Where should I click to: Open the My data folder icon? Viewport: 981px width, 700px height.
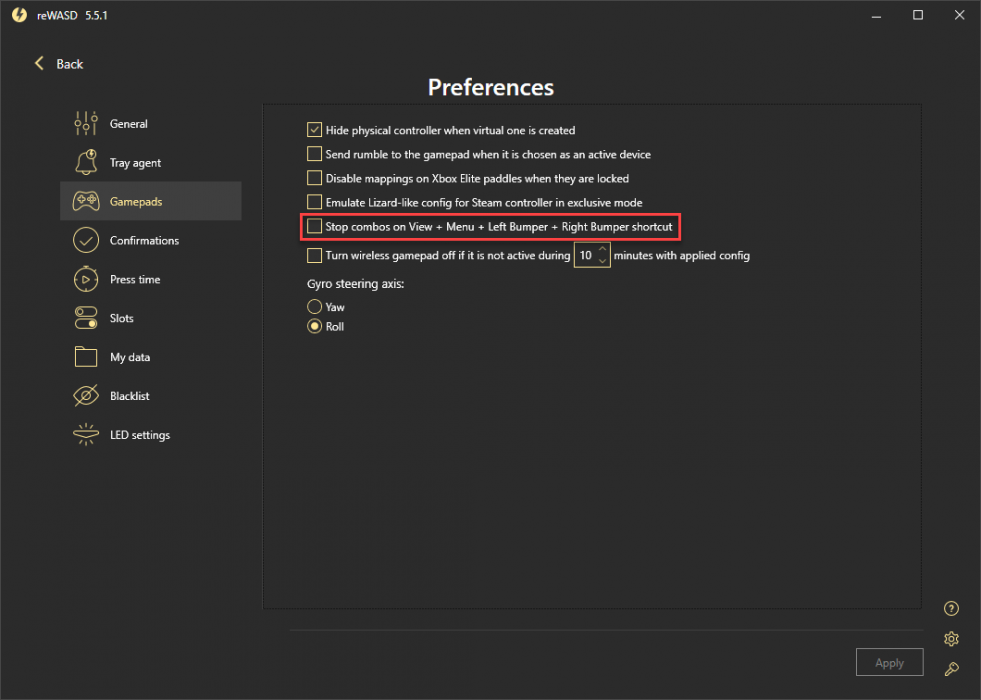click(x=86, y=357)
